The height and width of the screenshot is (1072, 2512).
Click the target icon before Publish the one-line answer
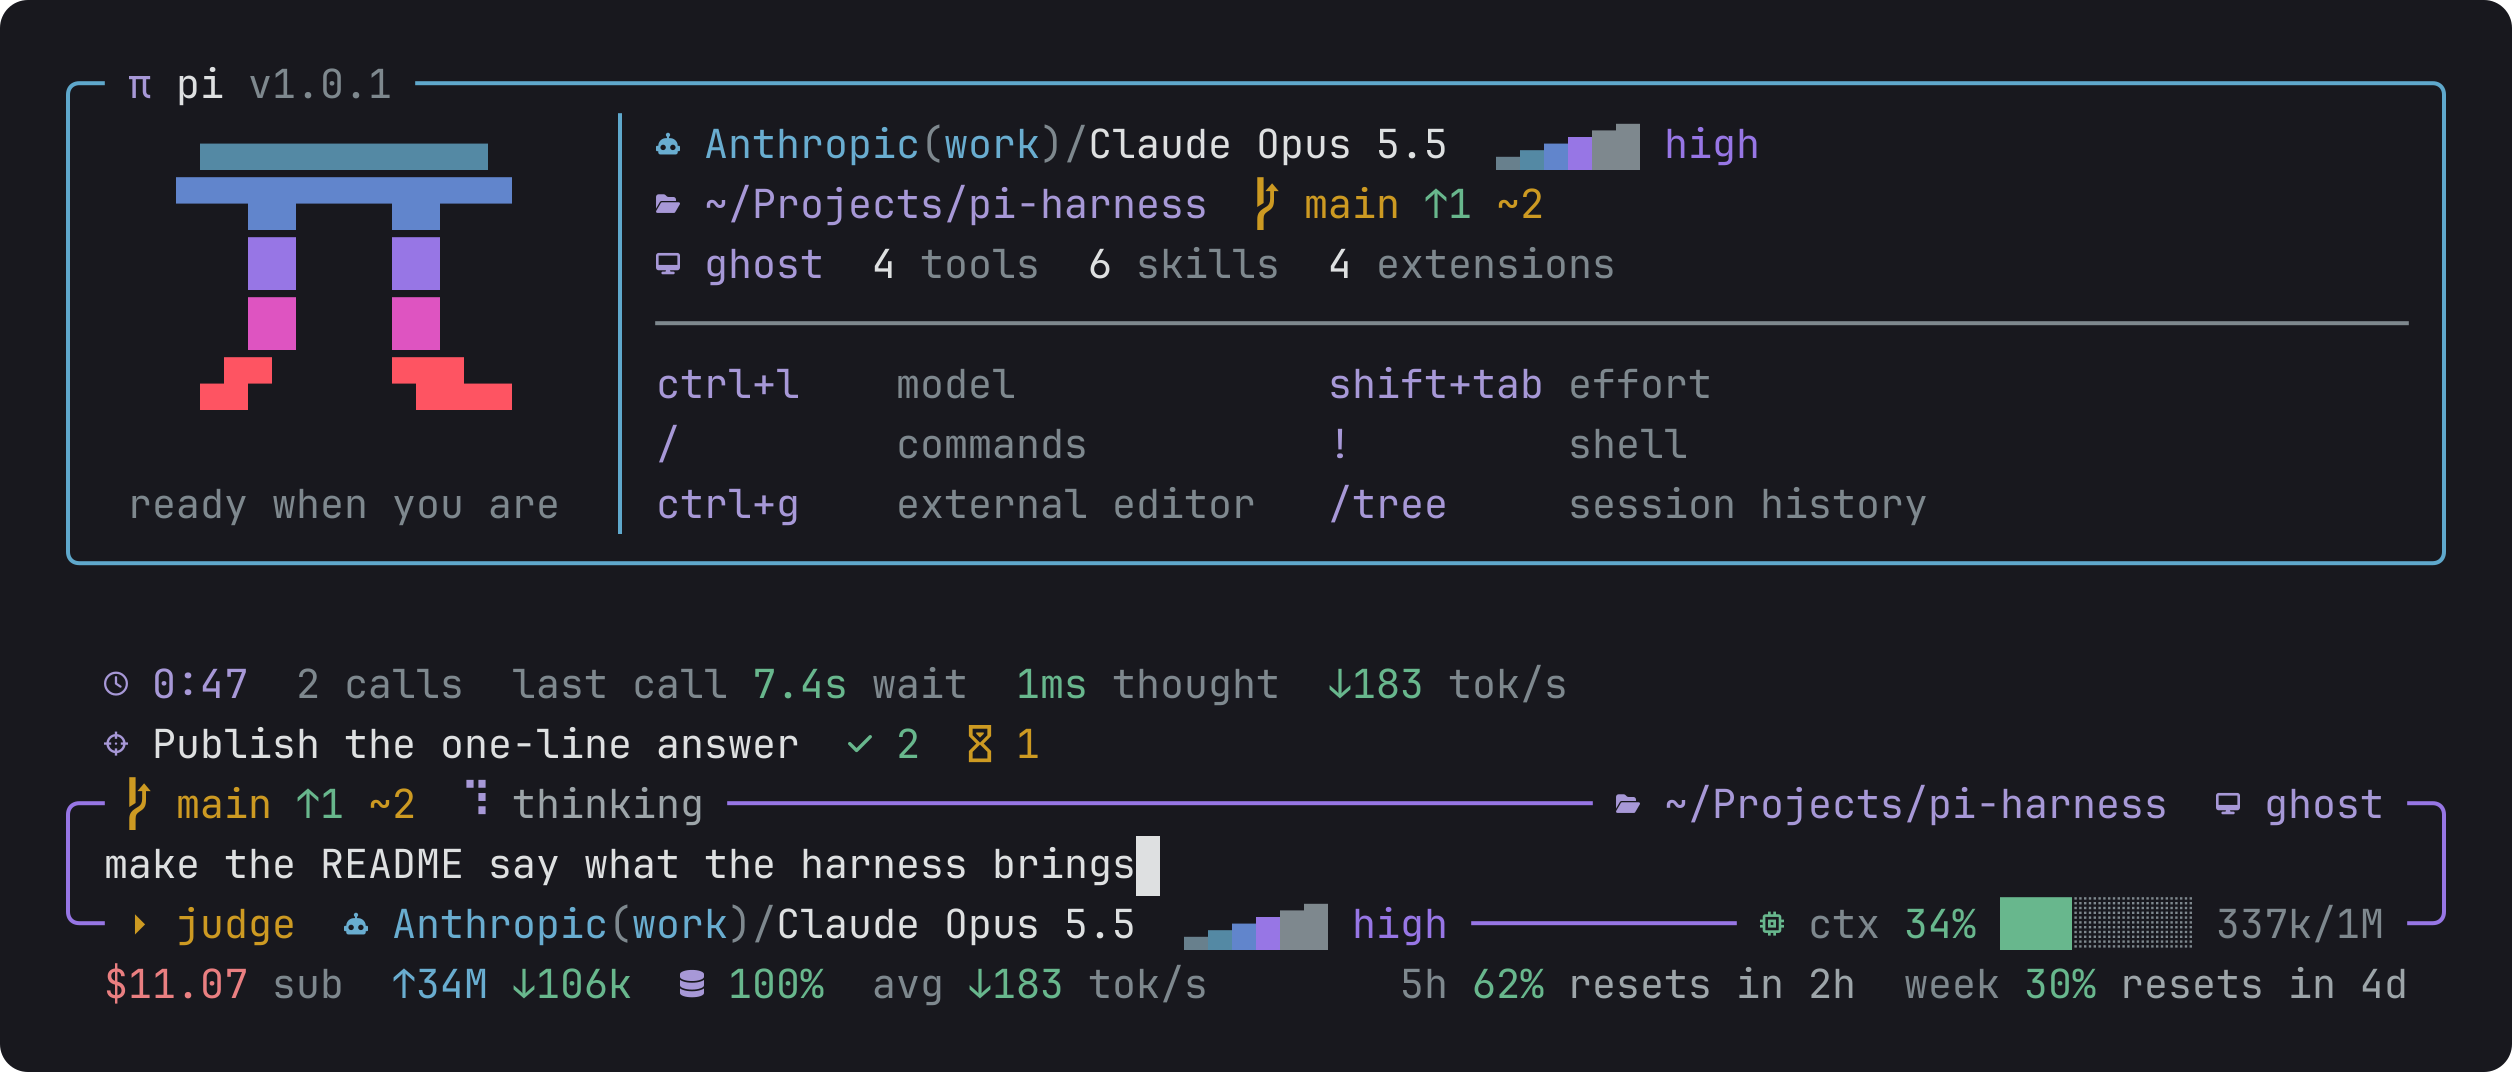pyautogui.click(x=116, y=744)
